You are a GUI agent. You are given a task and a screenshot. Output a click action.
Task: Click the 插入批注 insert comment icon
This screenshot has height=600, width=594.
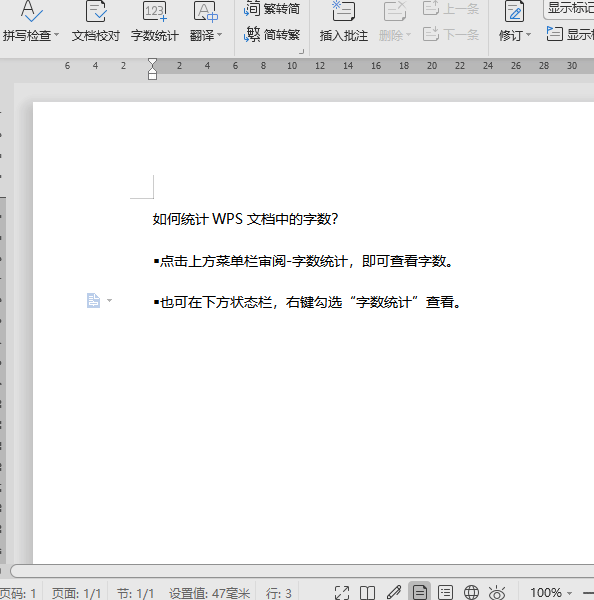pyautogui.click(x=343, y=11)
